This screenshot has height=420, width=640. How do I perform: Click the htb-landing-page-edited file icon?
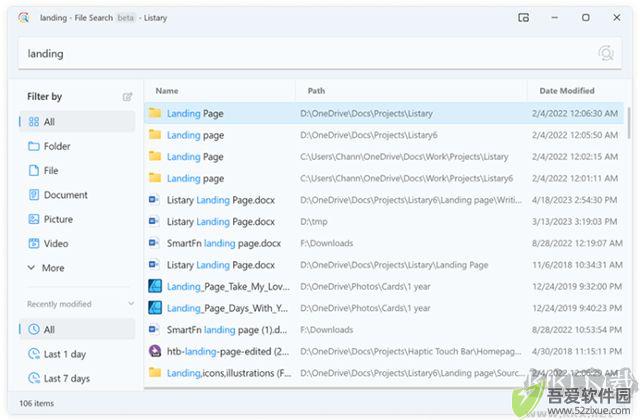click(155, 351)
